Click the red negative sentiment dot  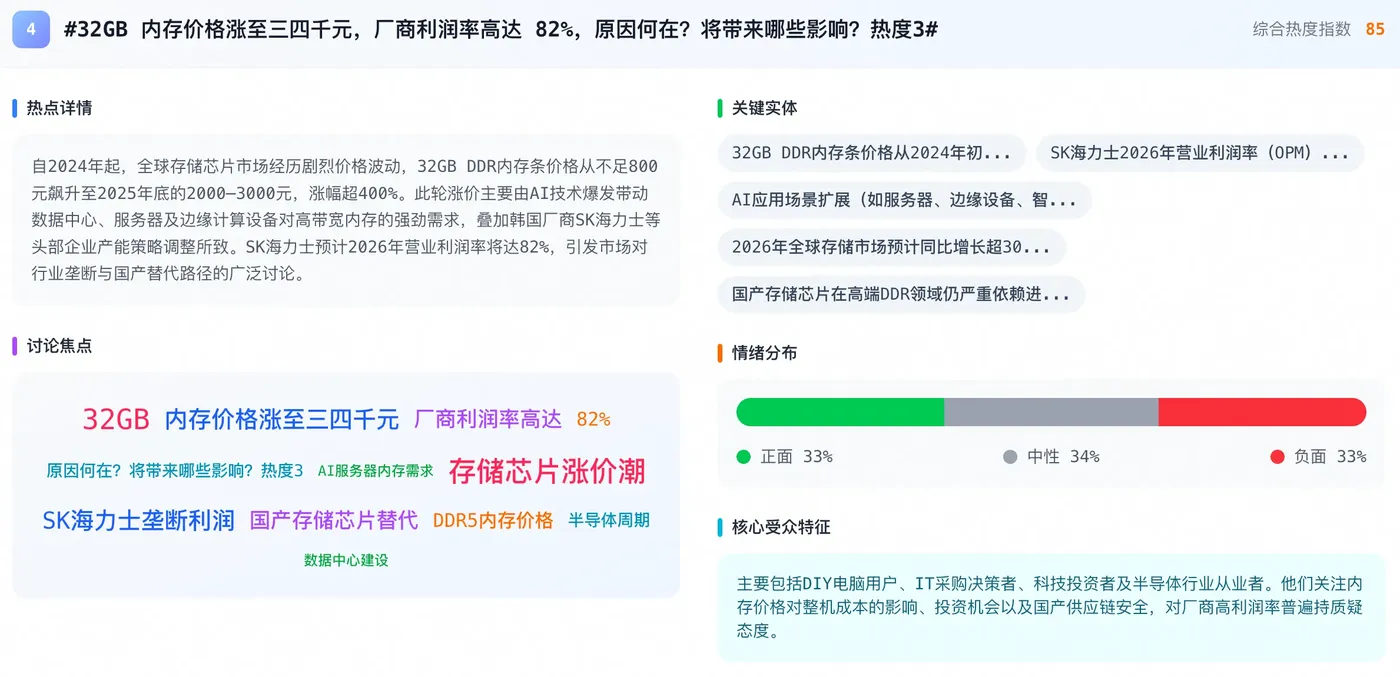pos(1277,457)
